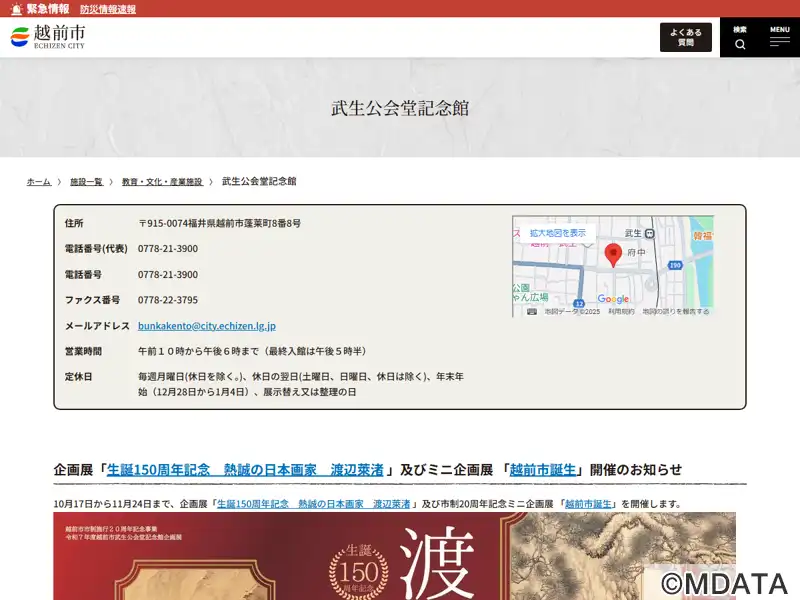
Task: Click 利用規約 on the map footer
Action: tap(621, 311)
